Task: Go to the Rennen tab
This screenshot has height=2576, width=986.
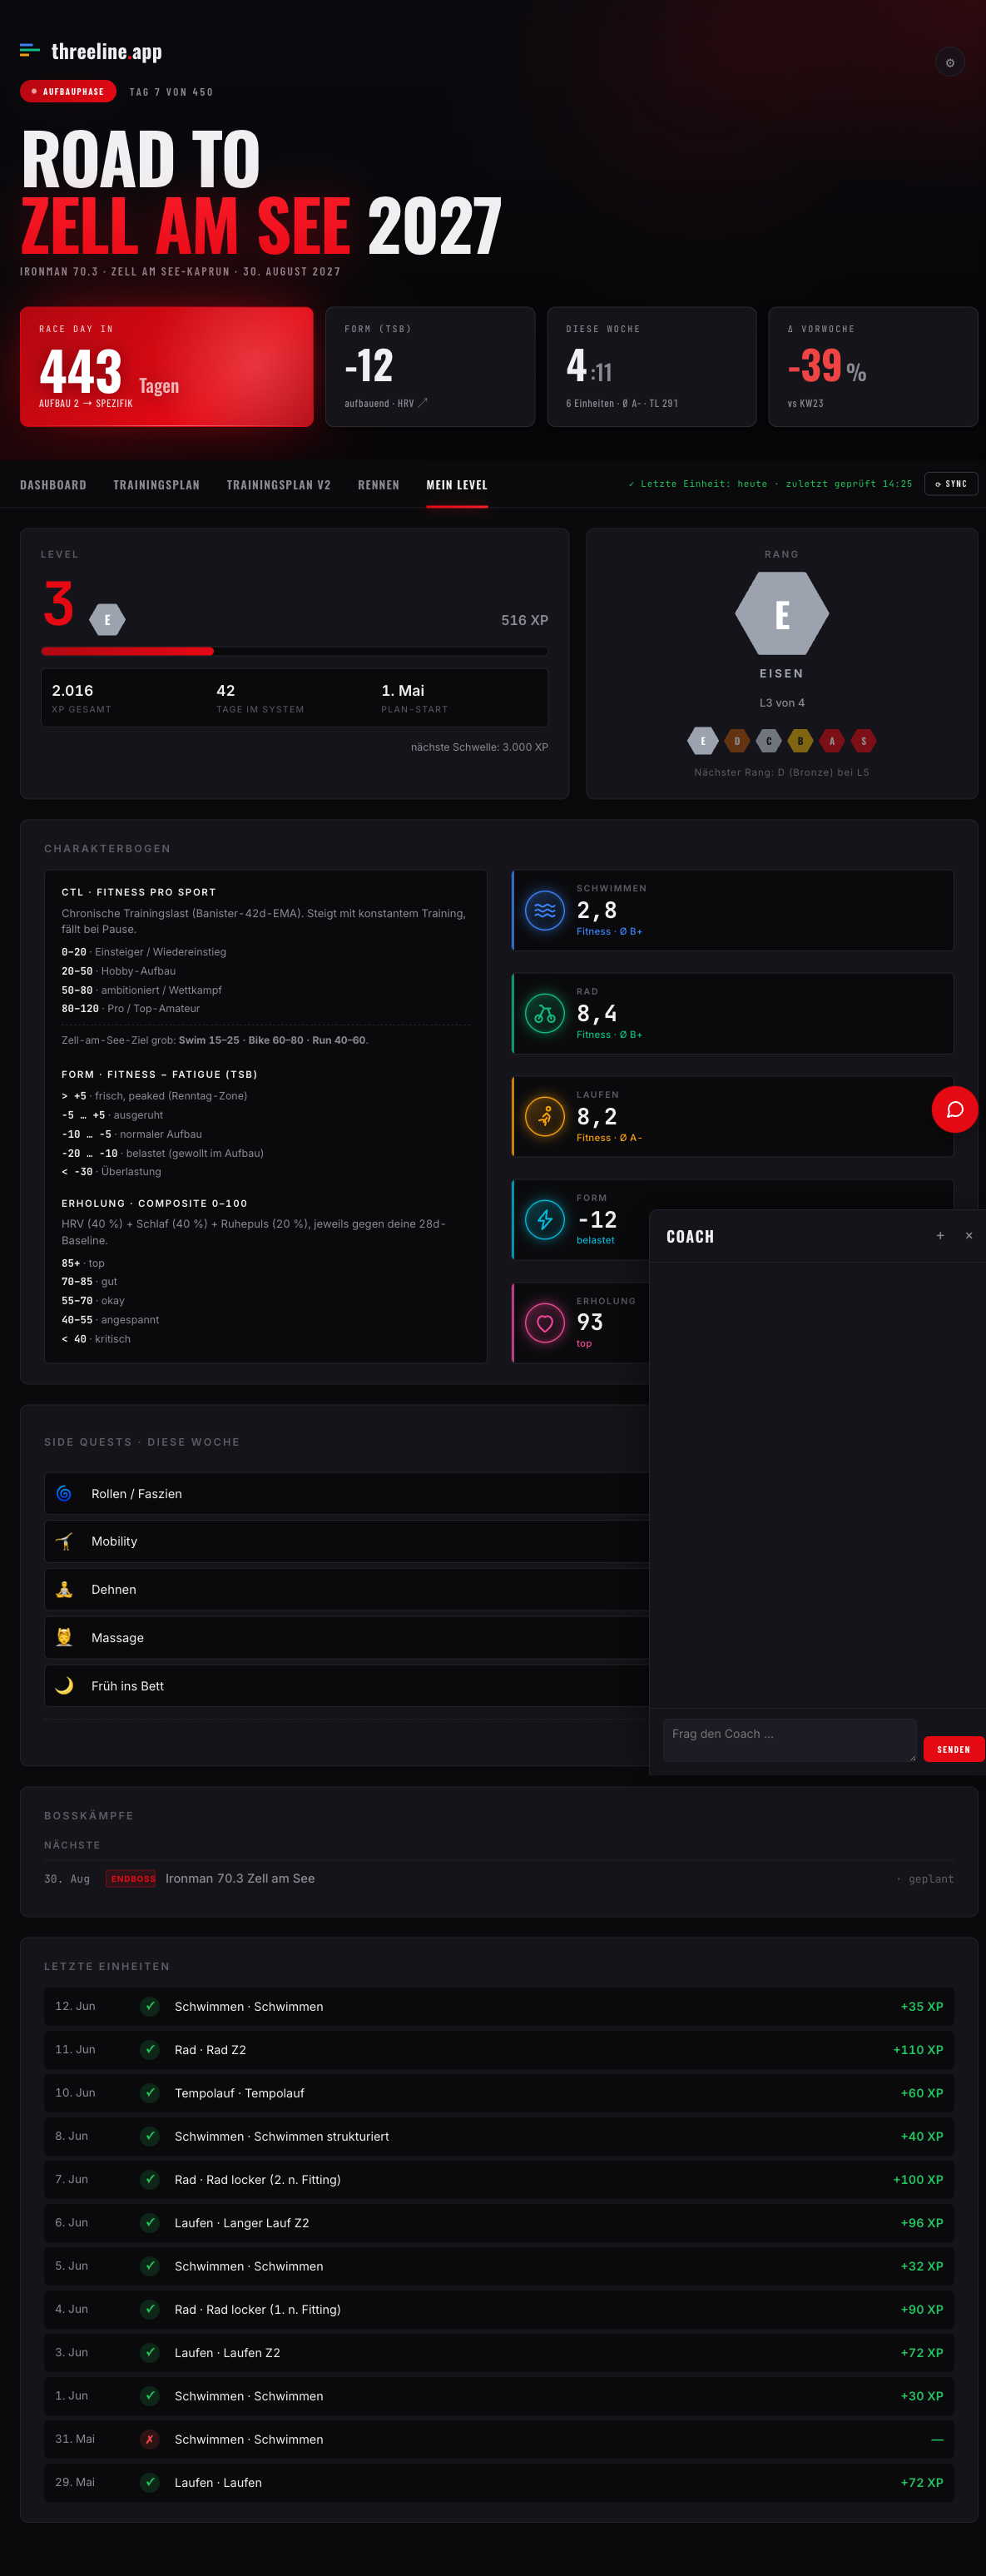Action: coord(378,485)
